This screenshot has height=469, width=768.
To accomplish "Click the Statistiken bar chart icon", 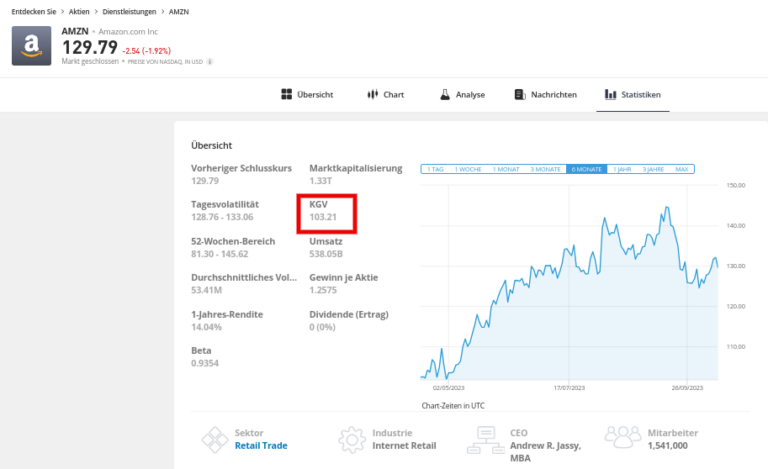I will click(x=610, y=94).
